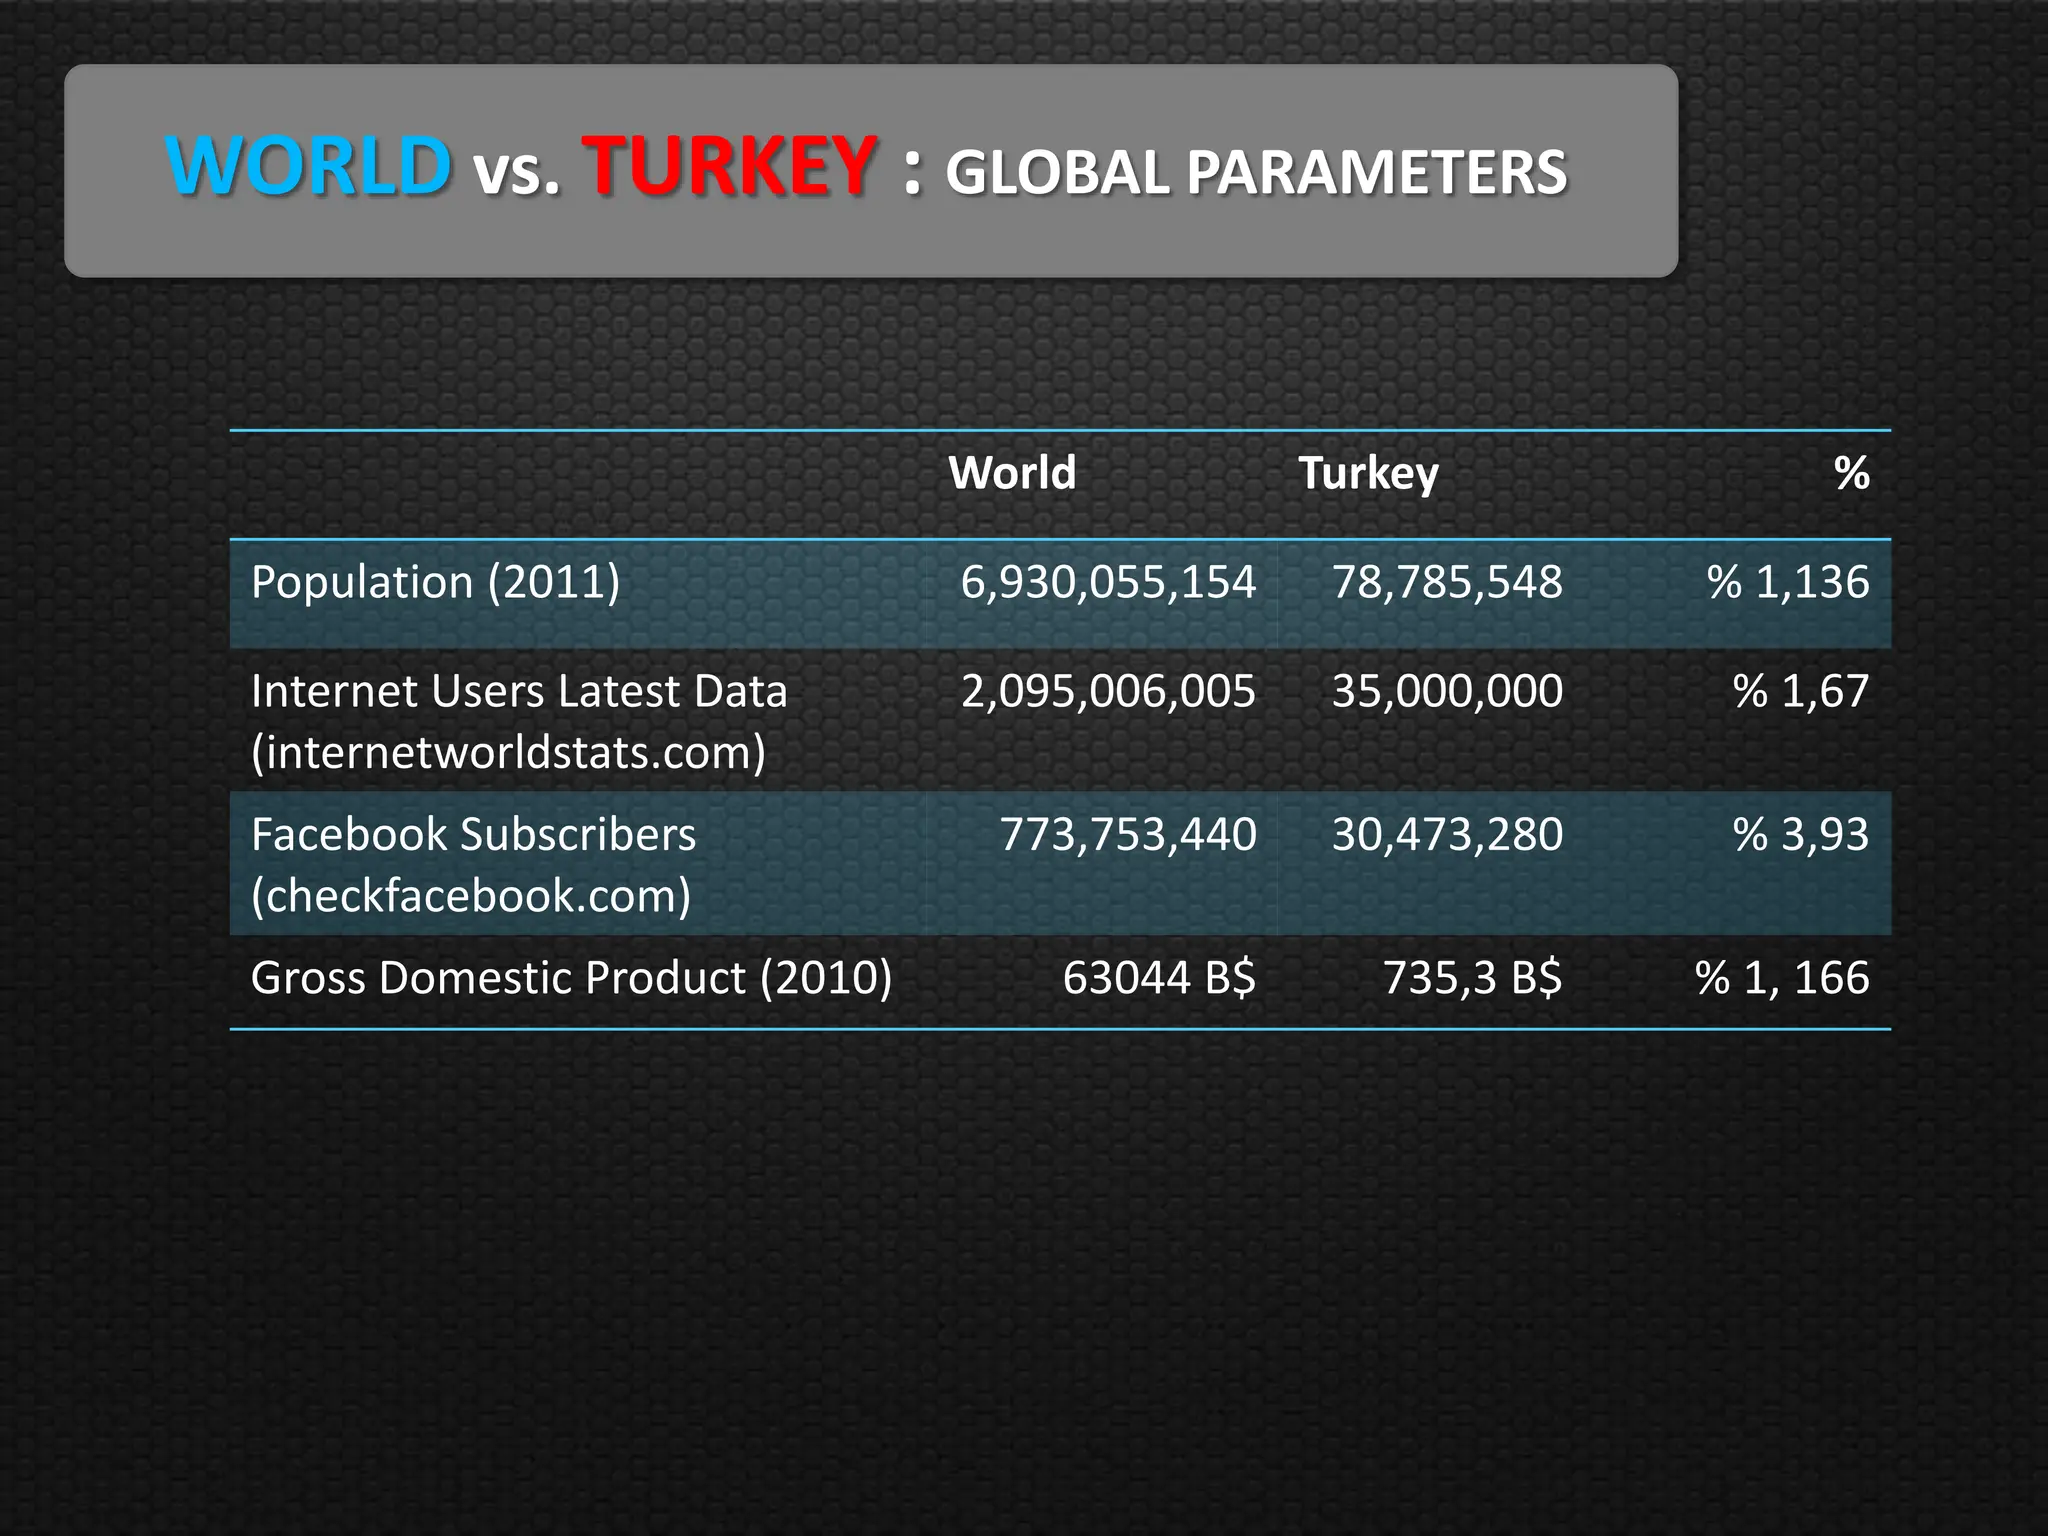Screen dimensions: 2048x1536
Task: Click the % 1,67 internet percentage
Action: pos(1801,691)
